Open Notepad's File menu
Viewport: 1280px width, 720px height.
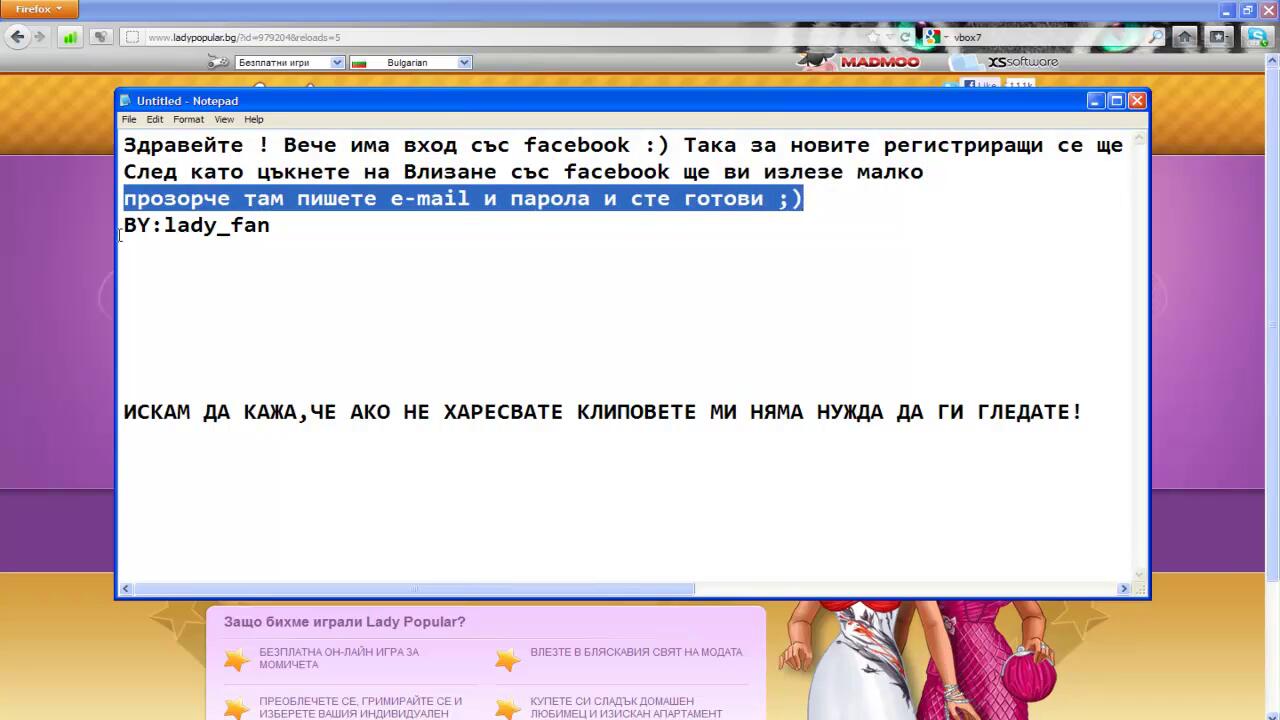pyautogui.click(x=129, y=119)
